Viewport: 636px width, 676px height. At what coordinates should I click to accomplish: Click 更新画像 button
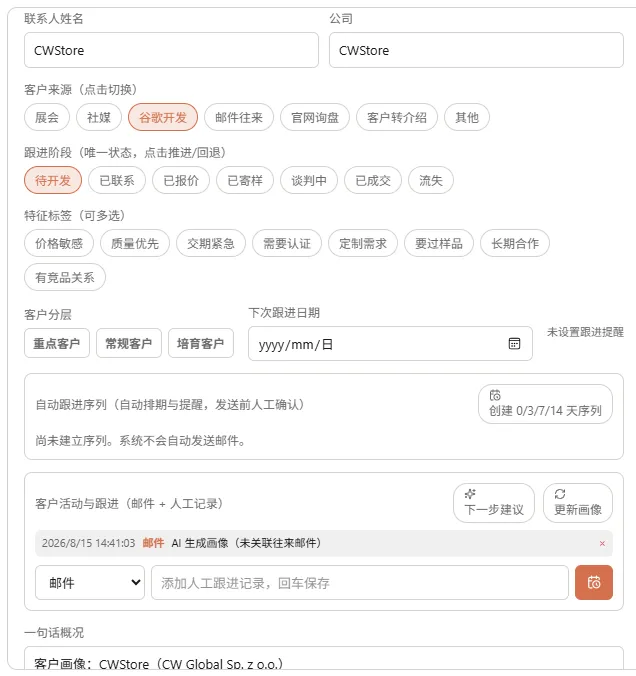click(578, 503)
